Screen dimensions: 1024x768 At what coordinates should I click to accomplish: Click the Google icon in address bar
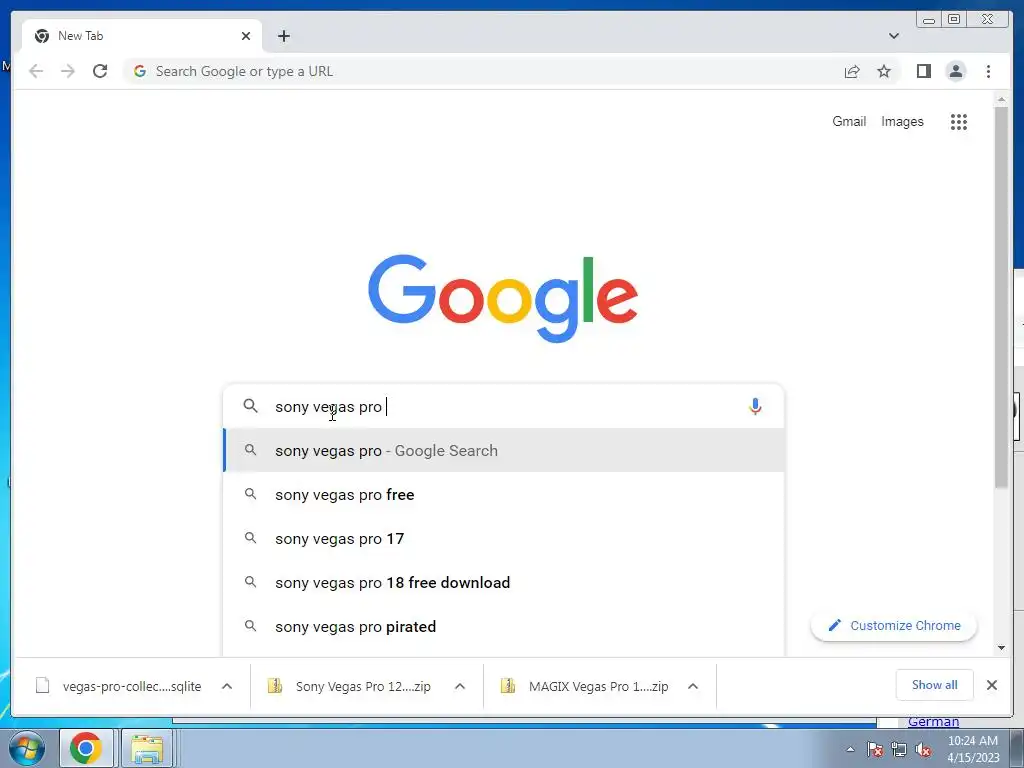coord(140,71)
